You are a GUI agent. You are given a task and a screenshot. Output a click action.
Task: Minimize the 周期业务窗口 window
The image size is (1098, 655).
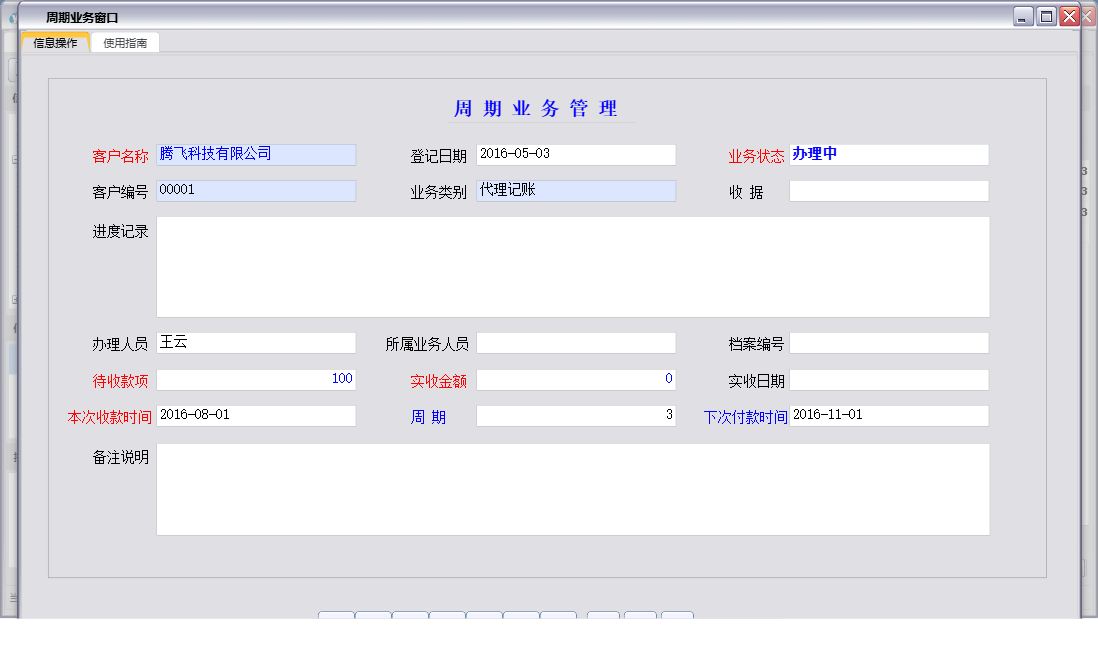pyautogui.click(x=1021, y=16)
